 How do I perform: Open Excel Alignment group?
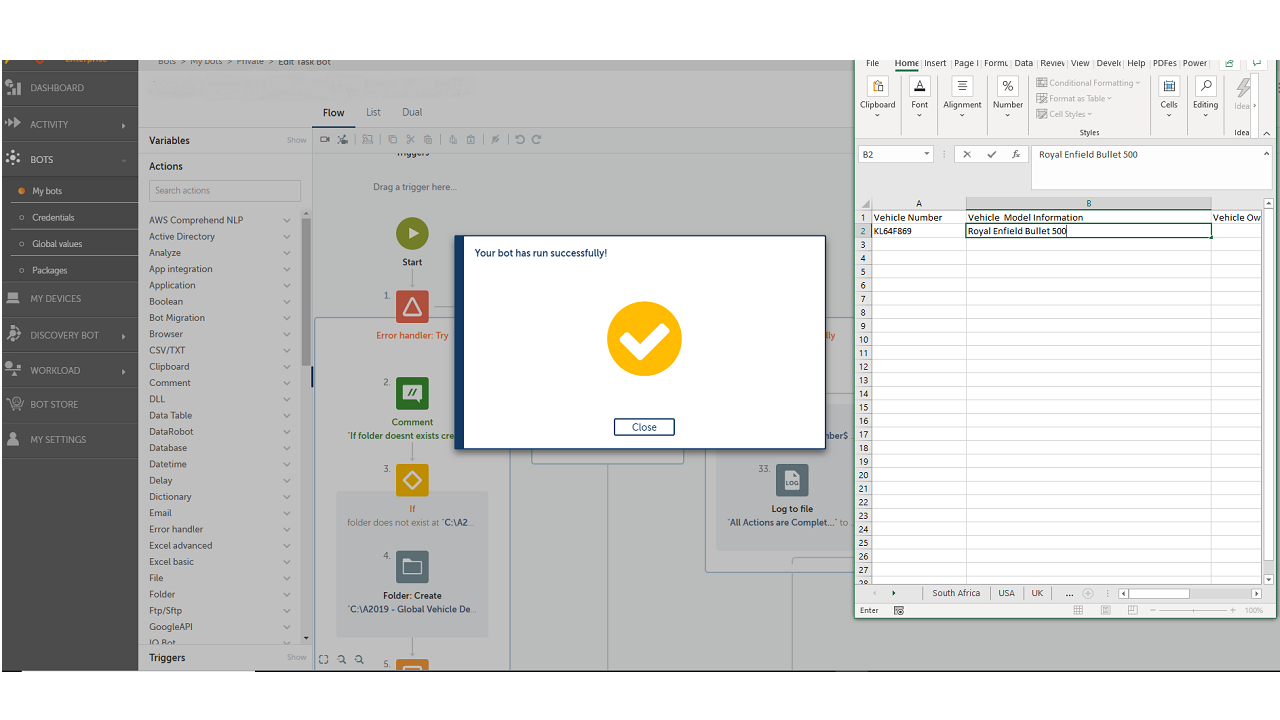(x=962, y=97)
